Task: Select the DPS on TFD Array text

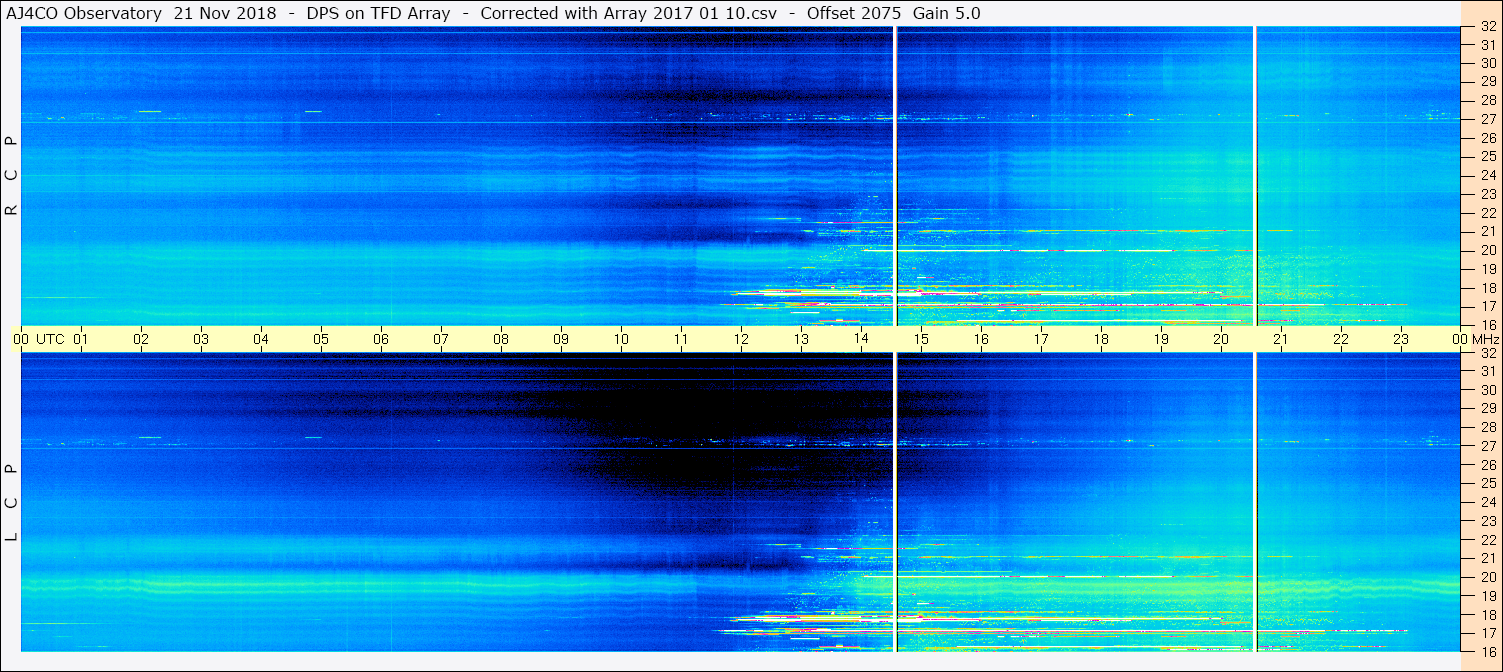Action: pos(378,13)
